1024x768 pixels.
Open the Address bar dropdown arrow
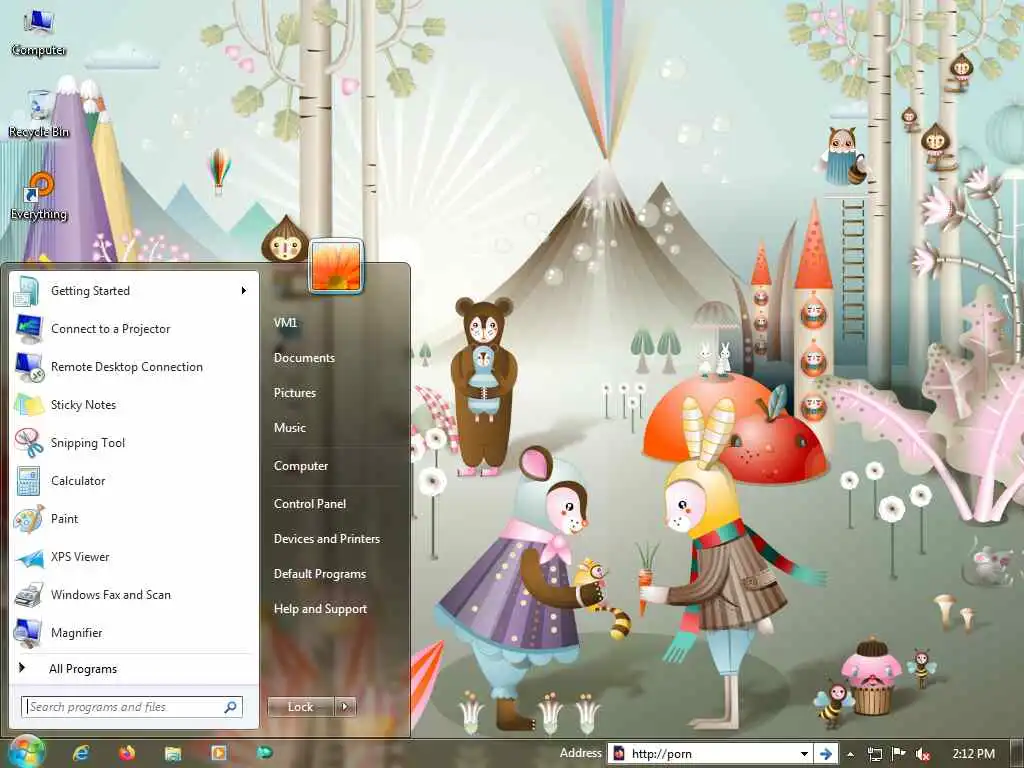pyautogui.click(x=805, y=754)
